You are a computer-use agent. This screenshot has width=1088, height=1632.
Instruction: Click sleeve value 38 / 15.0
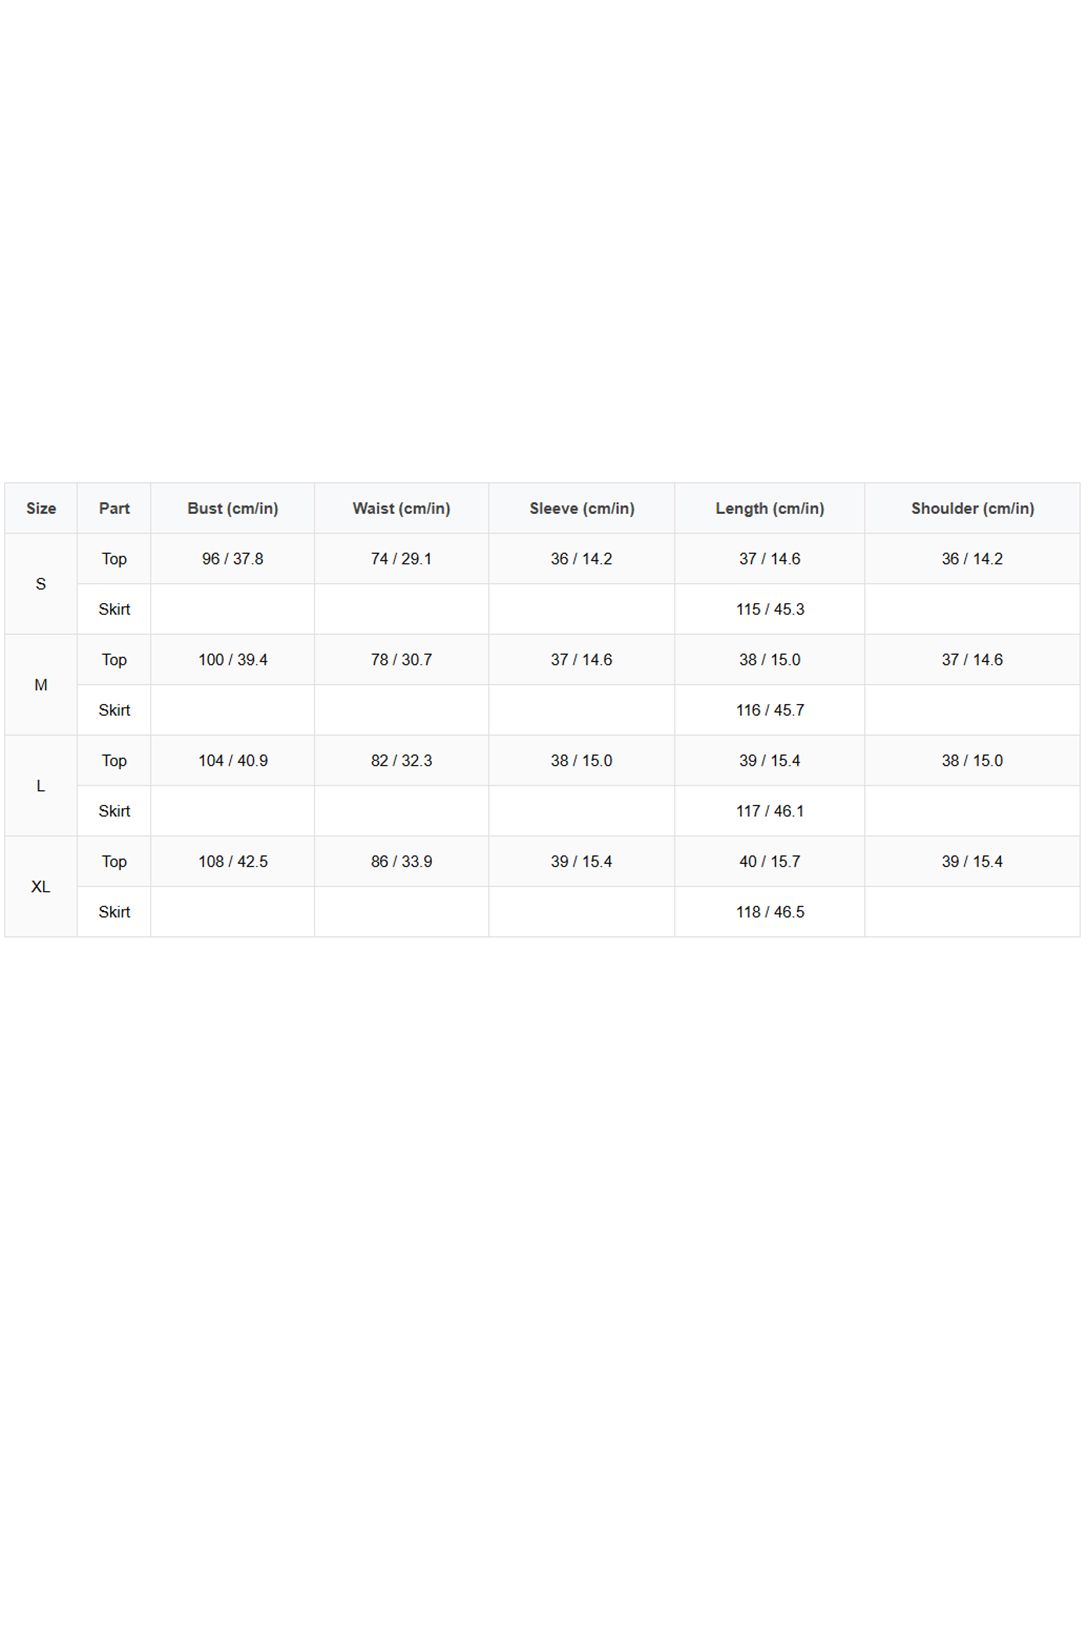point(582,761)
